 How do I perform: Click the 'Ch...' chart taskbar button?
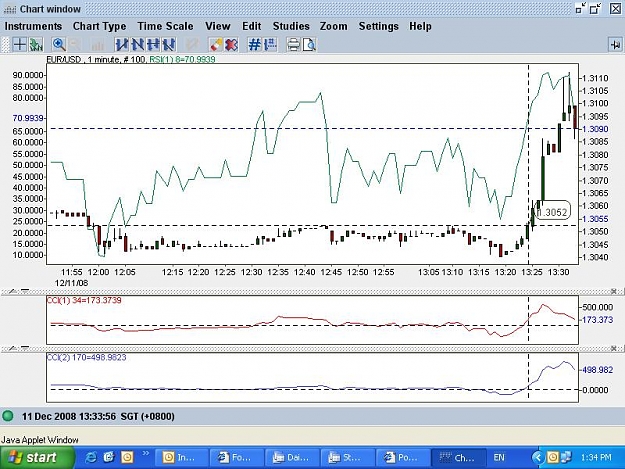pyautogui.click(x=459, y=457)
